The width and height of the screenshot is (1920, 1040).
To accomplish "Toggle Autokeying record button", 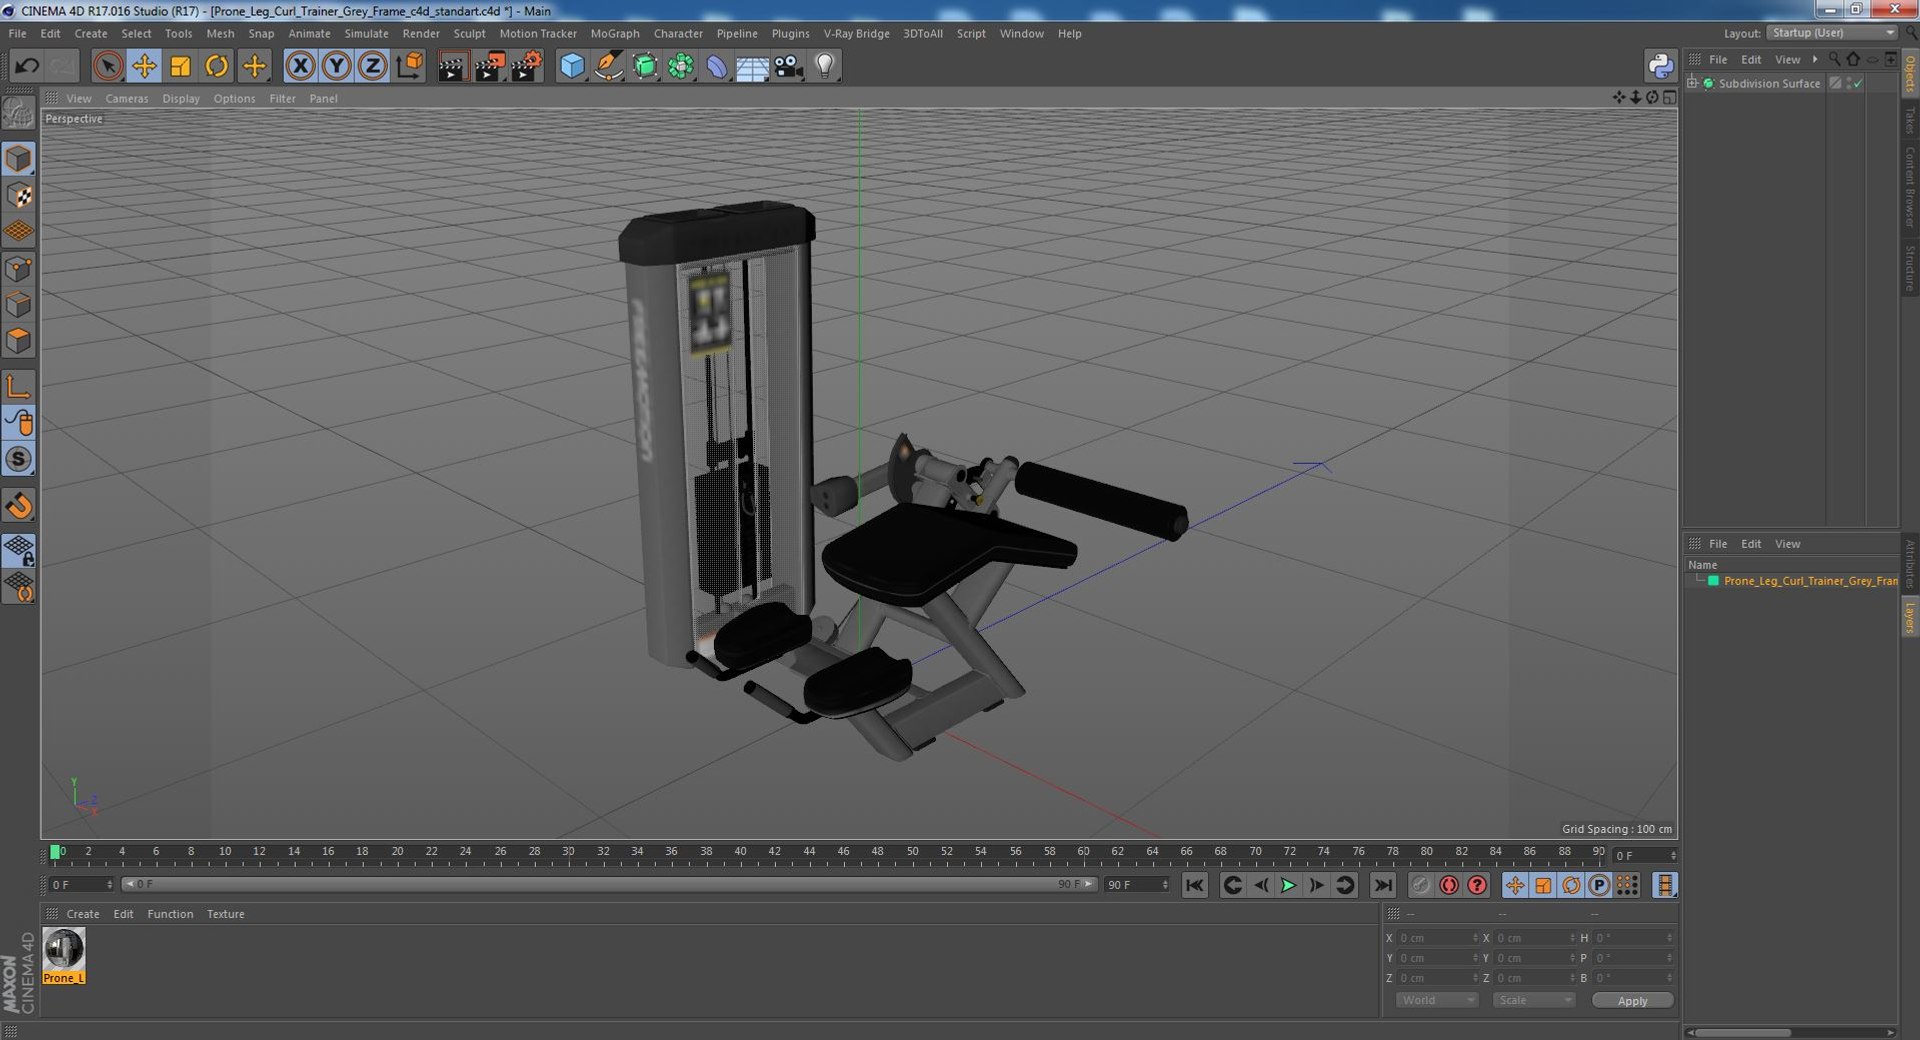I will (x=1448, y=885).
